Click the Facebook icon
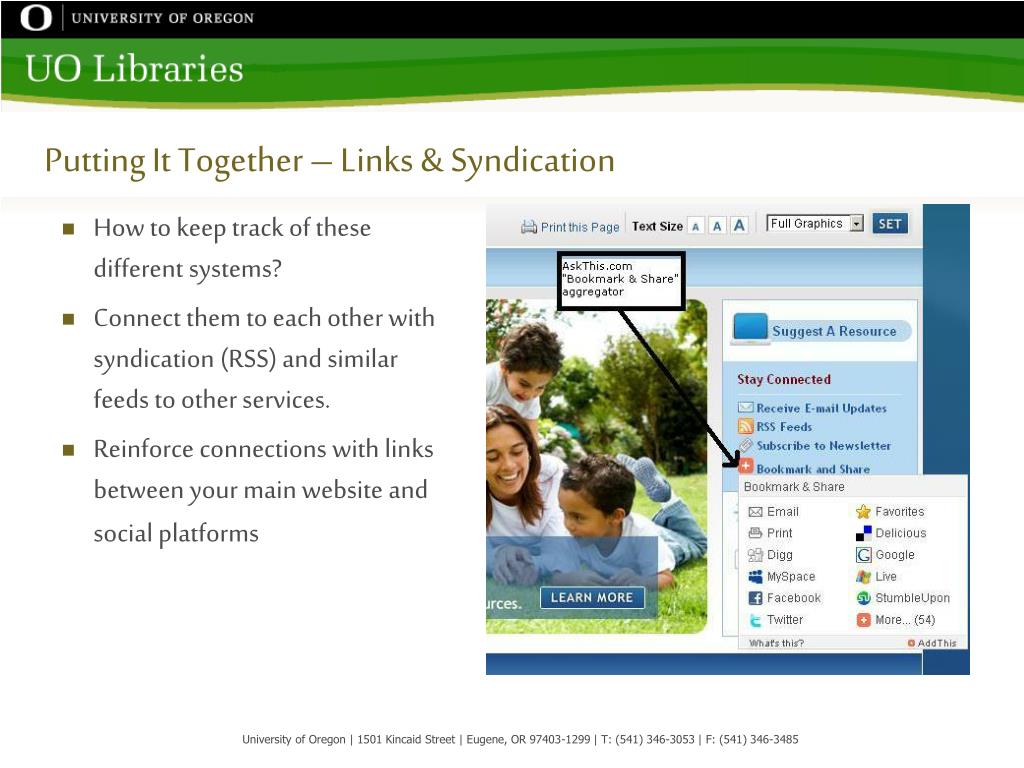The image size is (1024, 768). click(x=755, y=598)
